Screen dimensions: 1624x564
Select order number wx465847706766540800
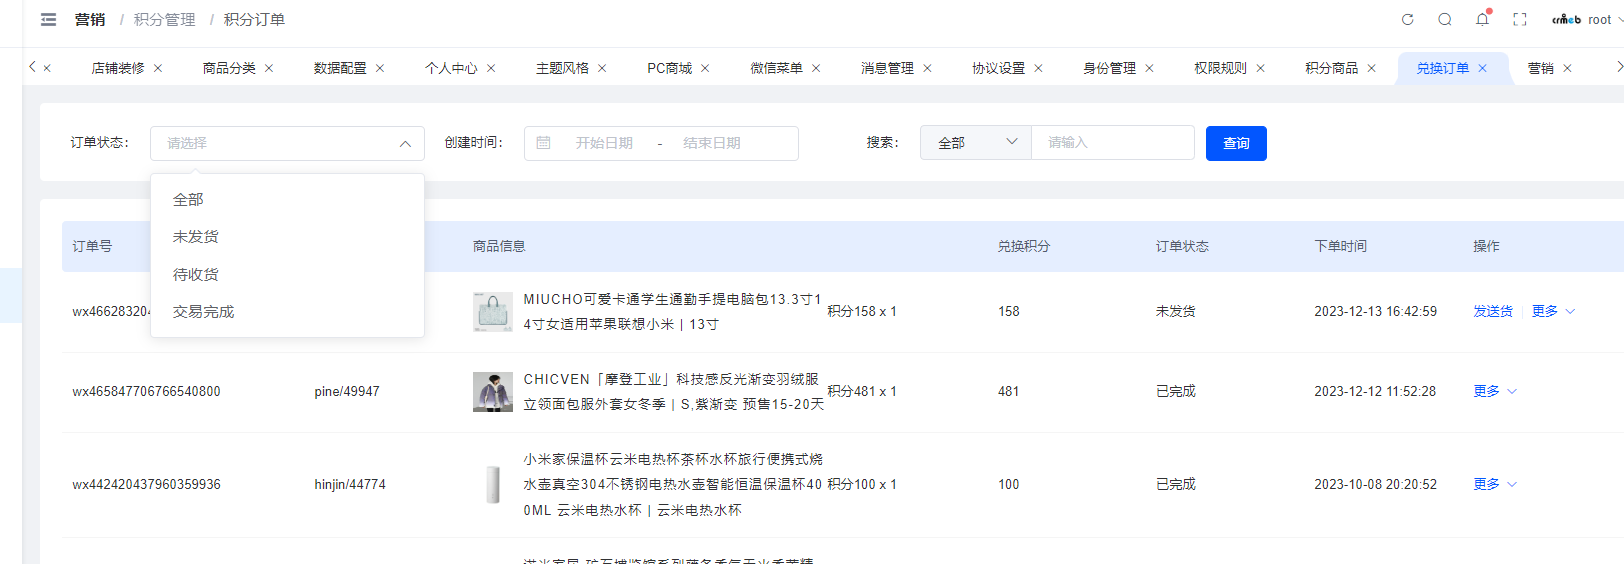point(146,392)
